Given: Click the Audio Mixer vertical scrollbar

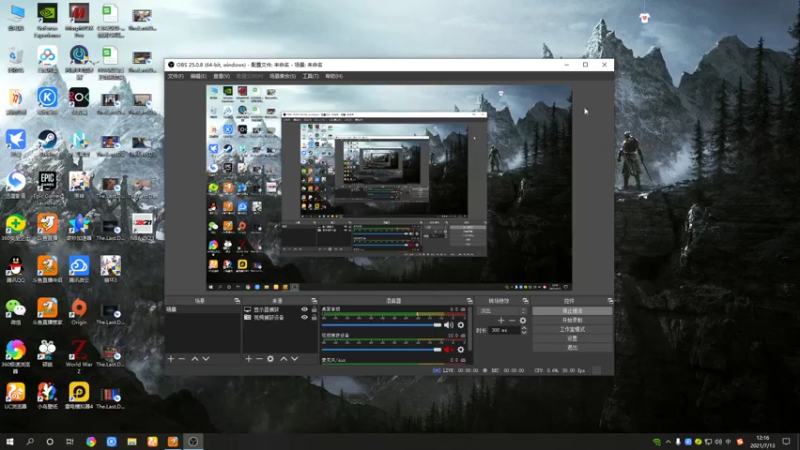Looking at the screenshot, I should tap(469, 329).
